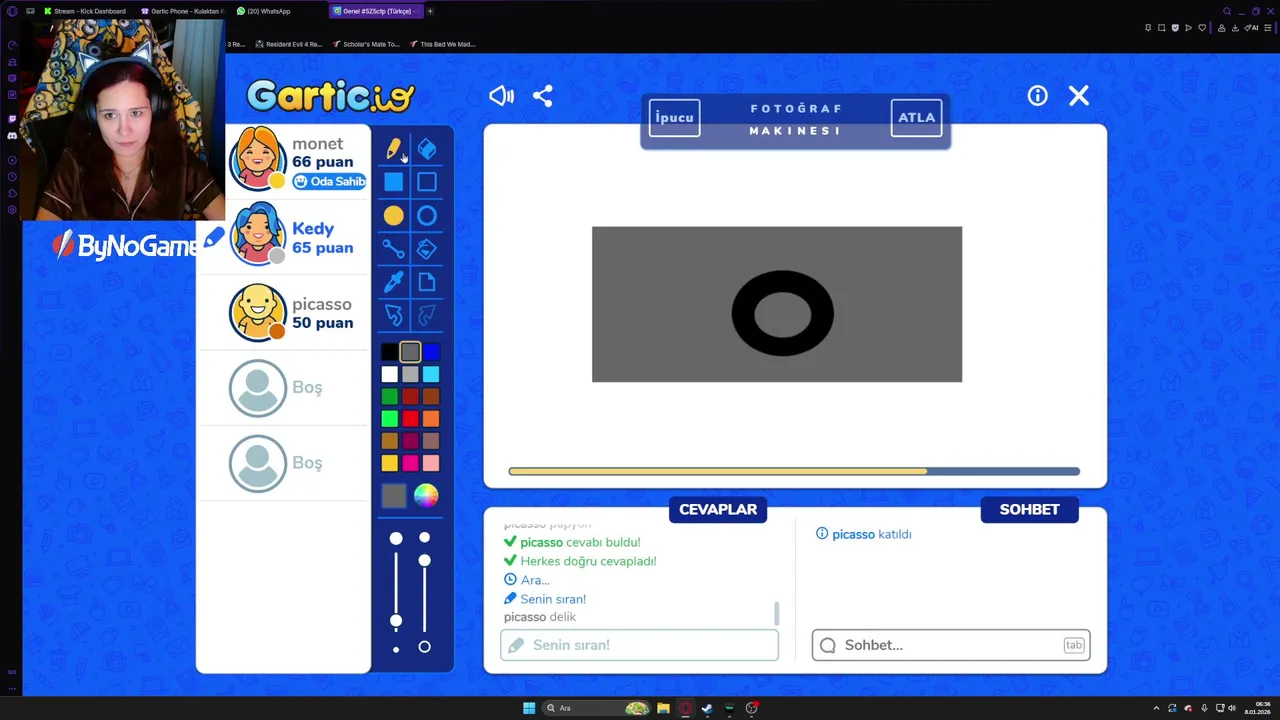Open the rainbow custom color wheel
This screenshot has height=720, width=1280.
point(426,496)
